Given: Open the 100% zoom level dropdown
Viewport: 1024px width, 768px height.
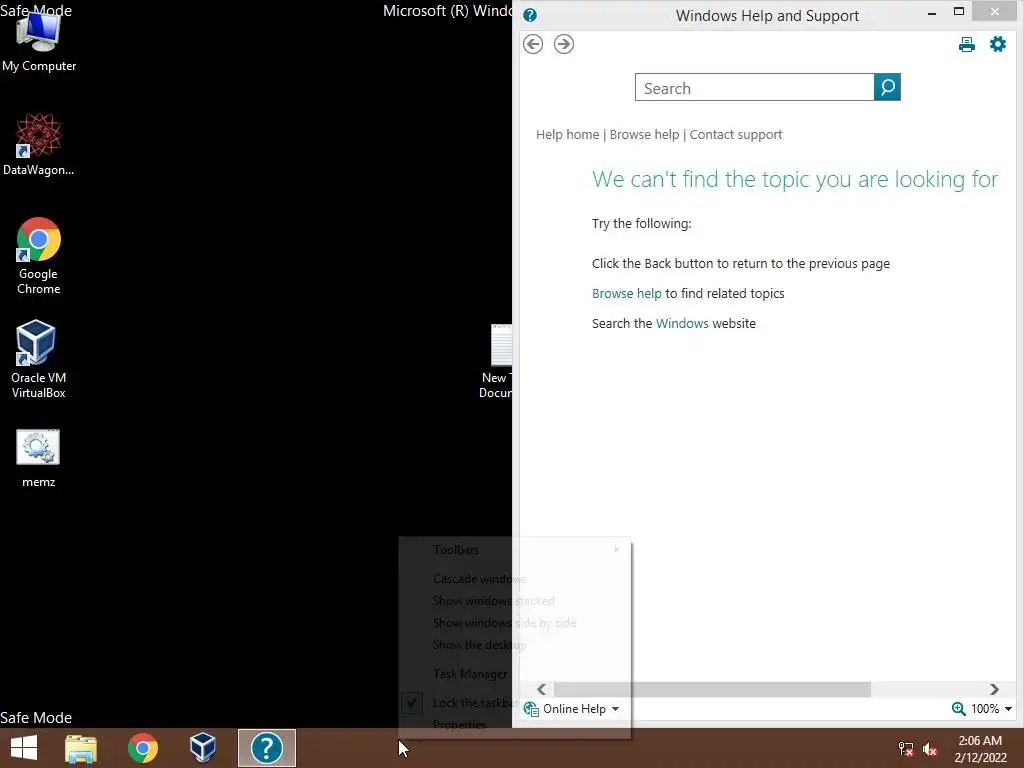Looking at the screenshot, I should click(991, 709).
